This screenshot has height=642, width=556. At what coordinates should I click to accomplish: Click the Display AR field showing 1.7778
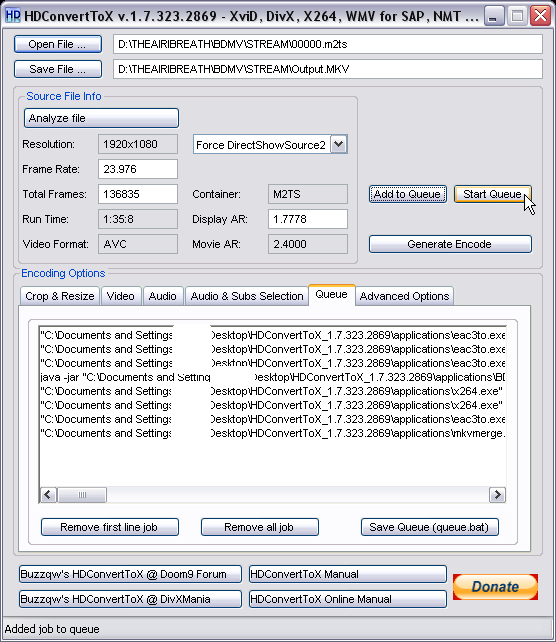coord(307,219)
